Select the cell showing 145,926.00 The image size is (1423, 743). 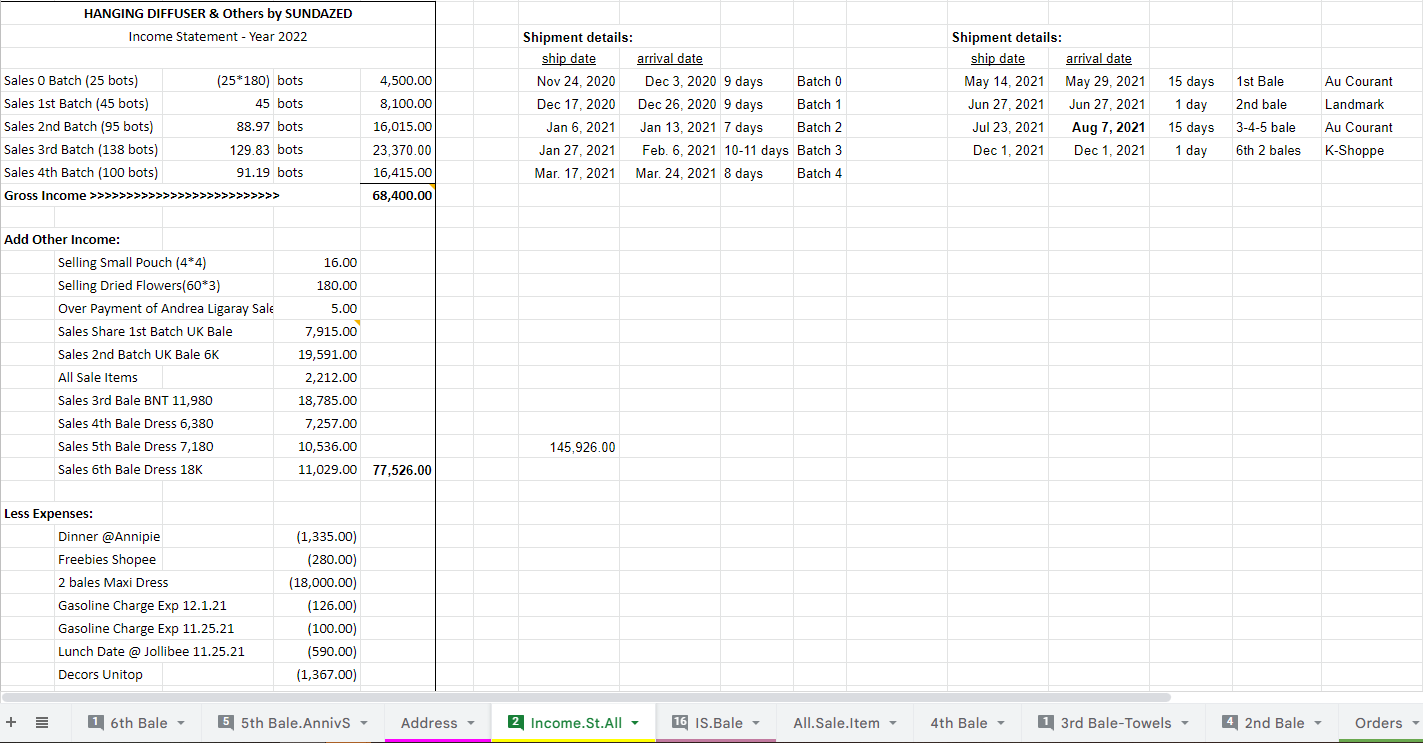click(581, 446)
